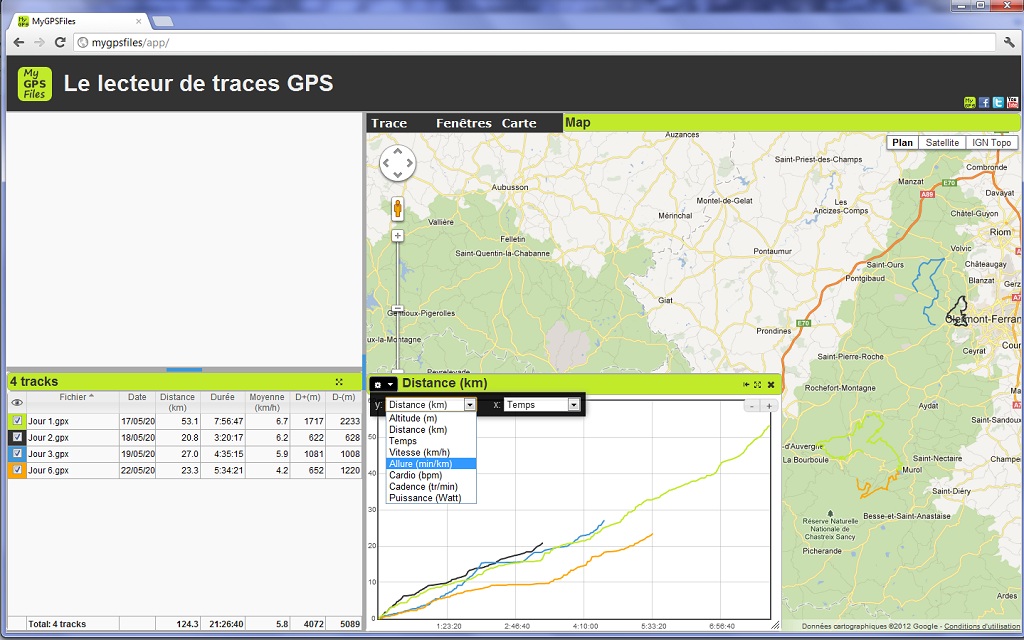Image resolution: width=1024 pixels, height=640 pixels.
Task: Open the y axis Distance (km) dropdown
Action: click(430, 405)
